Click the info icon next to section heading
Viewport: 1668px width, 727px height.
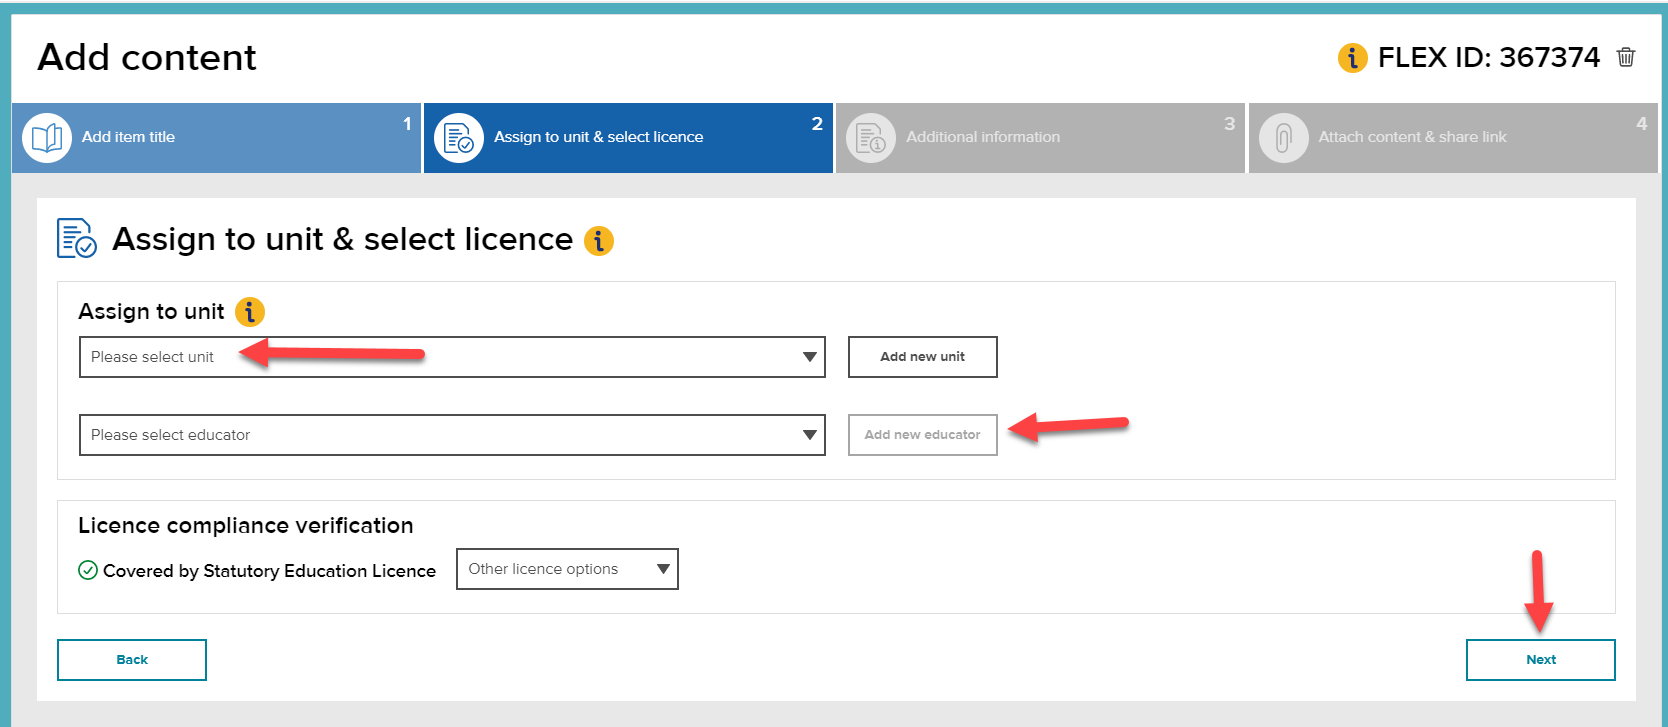598,241
